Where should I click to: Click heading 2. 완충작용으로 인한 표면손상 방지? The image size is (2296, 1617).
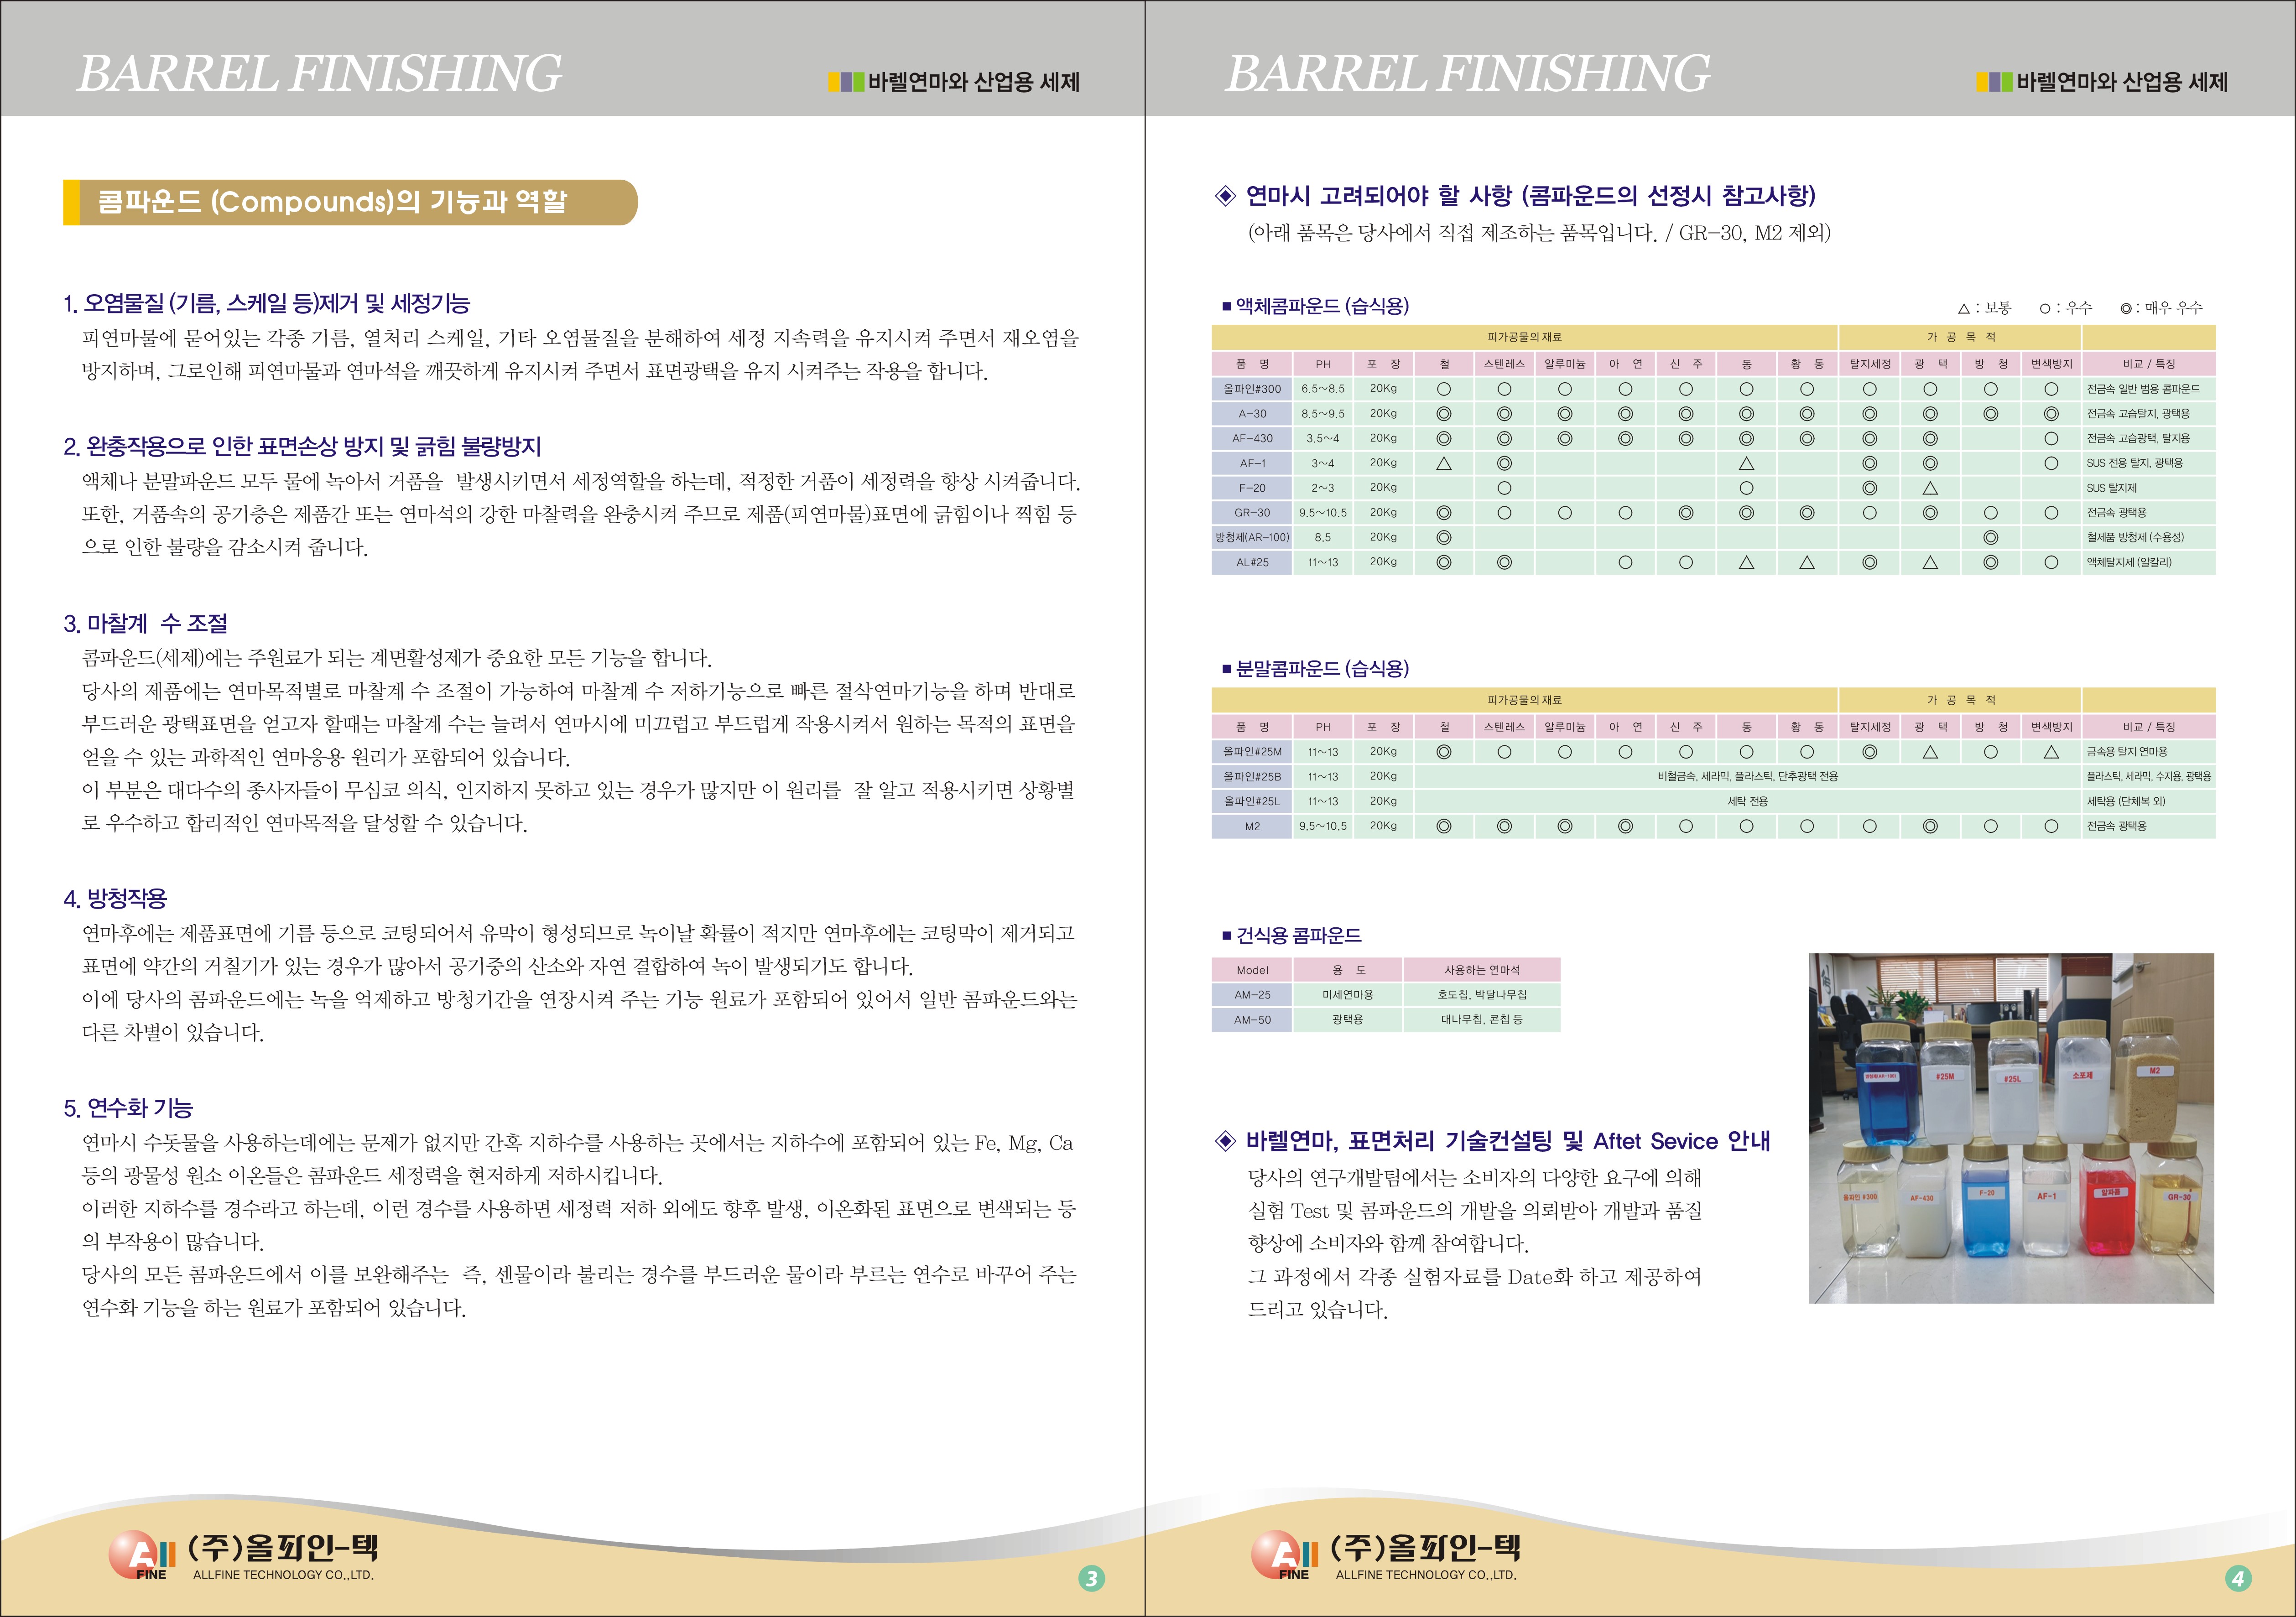302,446
